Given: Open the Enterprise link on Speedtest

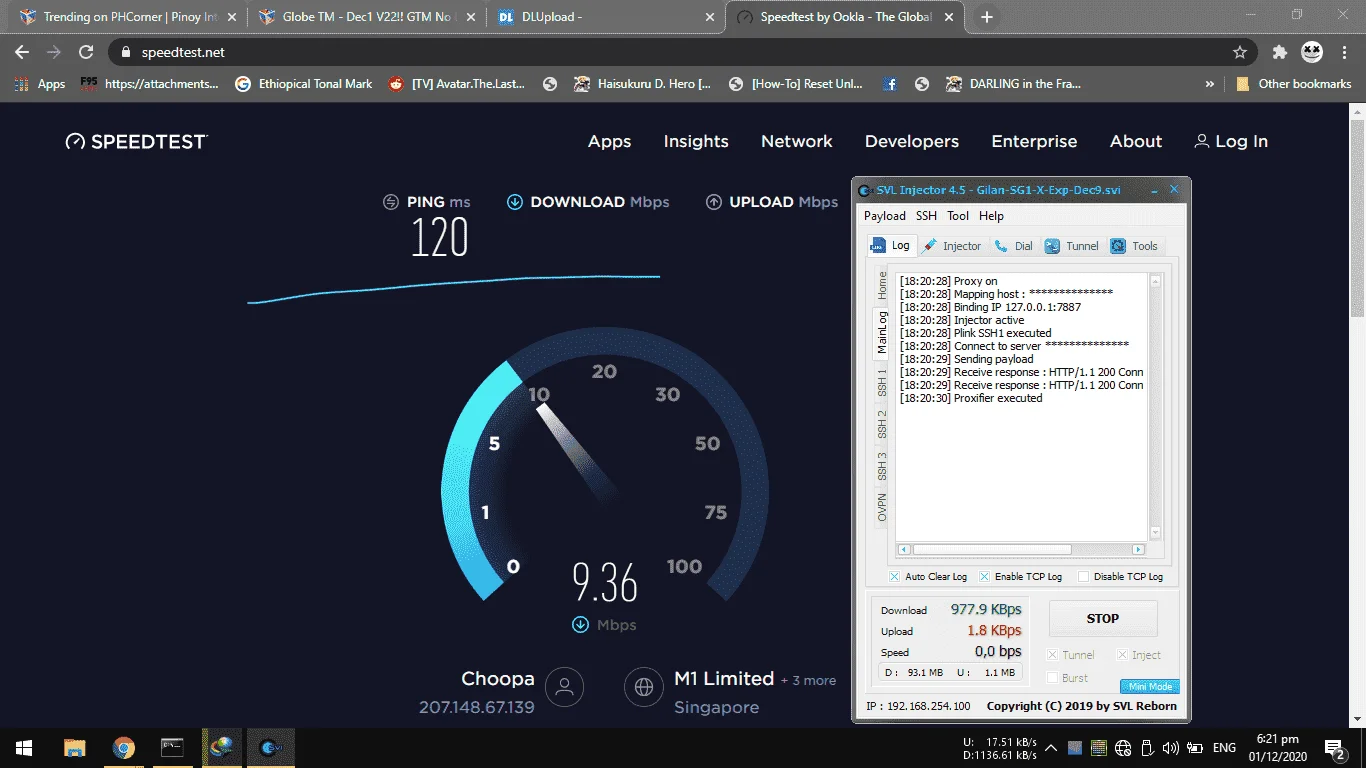Looking at the screenshot, I should pyautogui.click(x=1034, y=142).
